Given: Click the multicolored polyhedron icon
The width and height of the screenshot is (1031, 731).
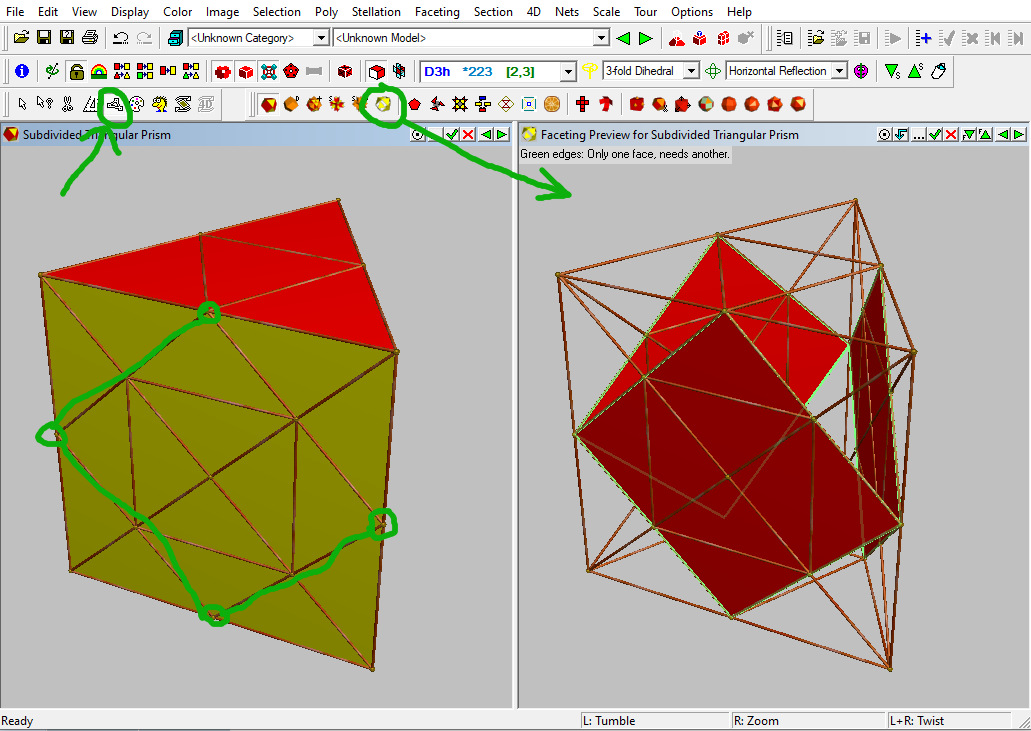Looking at the screenshot, I should coord(706,104).
